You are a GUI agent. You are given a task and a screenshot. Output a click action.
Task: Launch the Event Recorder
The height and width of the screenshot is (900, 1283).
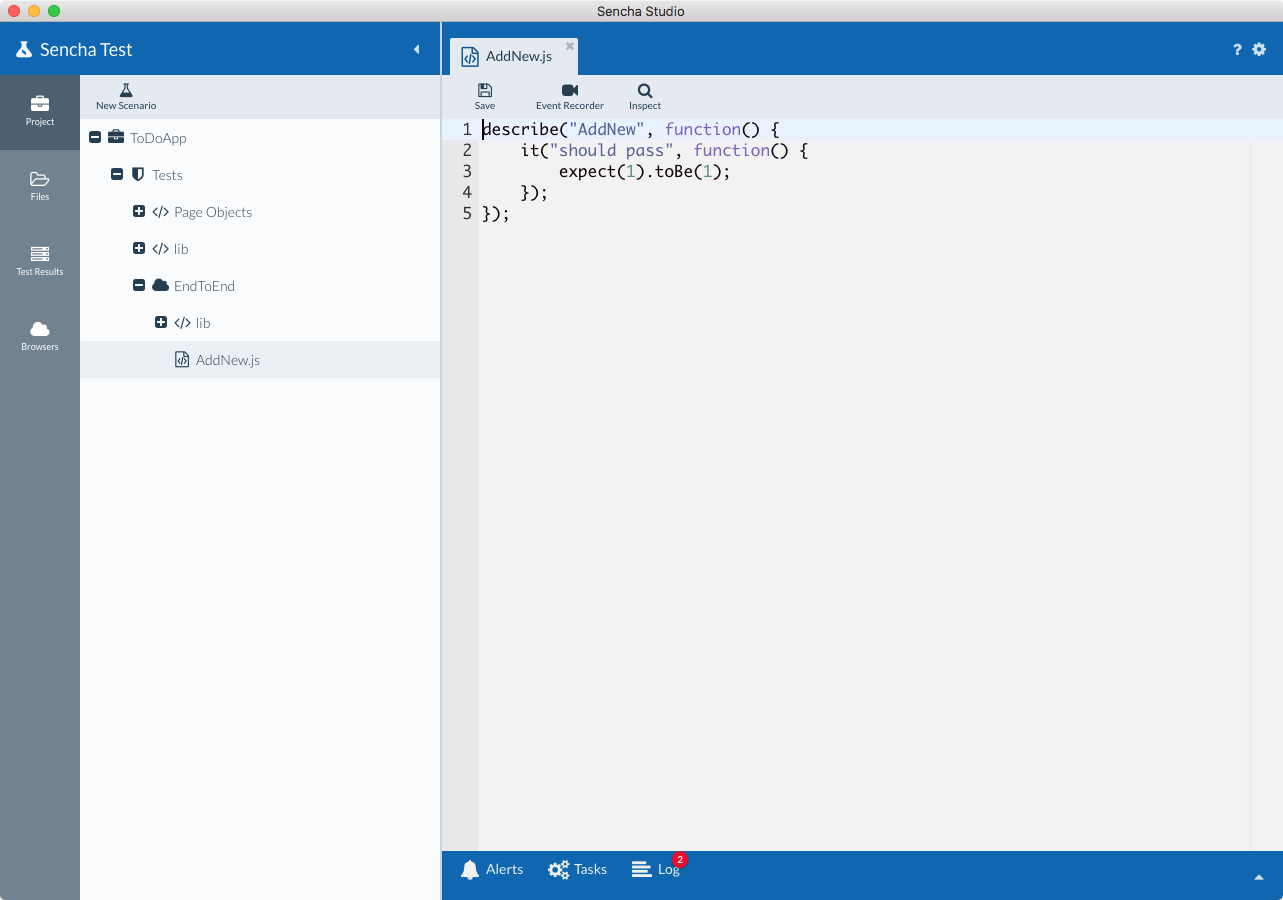[x=570, y=97]
